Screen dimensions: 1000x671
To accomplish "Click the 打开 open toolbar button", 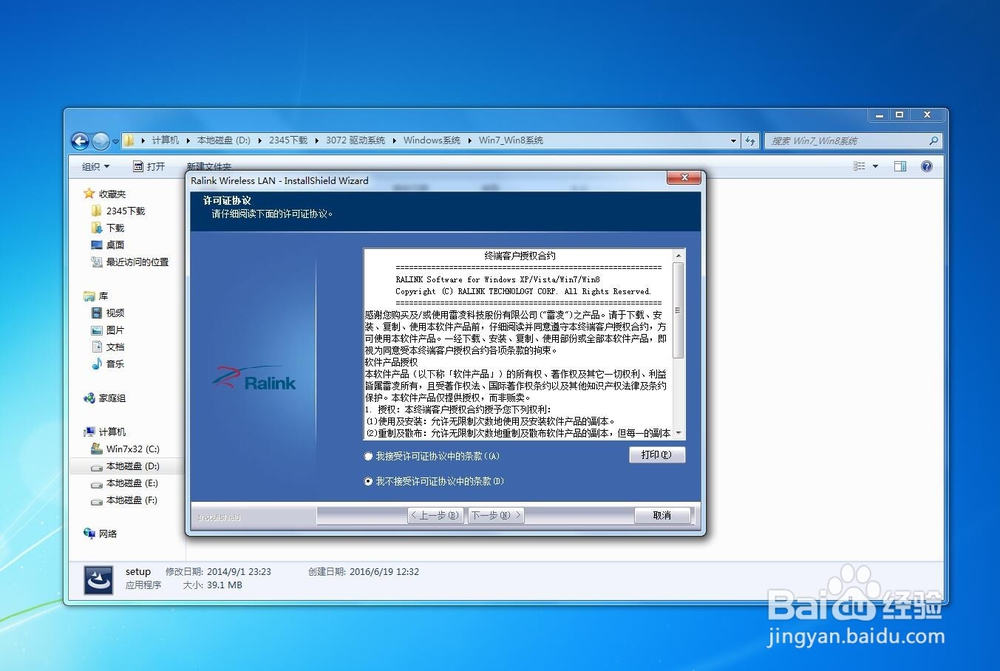I will tap(149, 166).
